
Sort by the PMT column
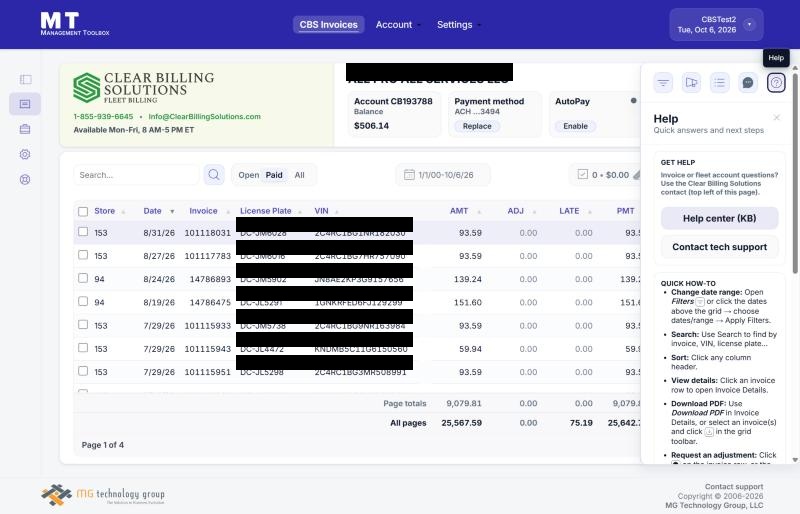[626, 211]
